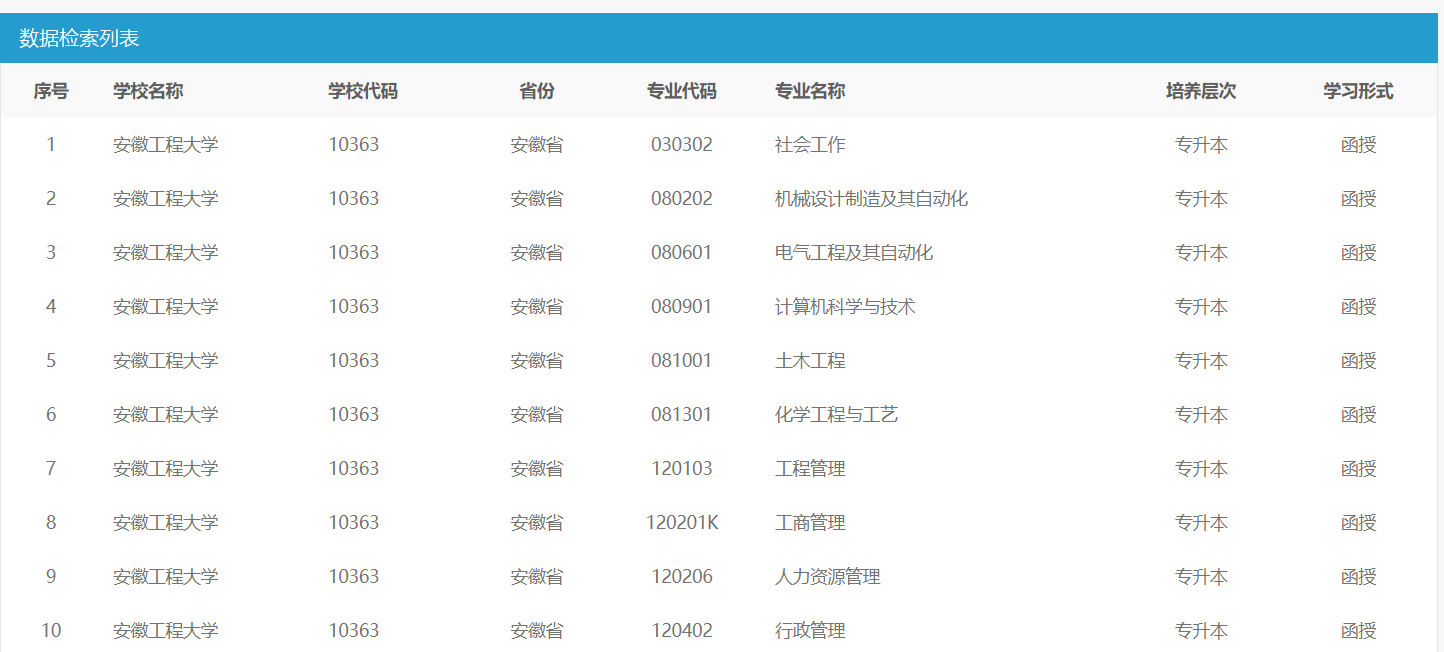Click the 专业名称 column header
The image size is (1444, 652).
(810, 91)
